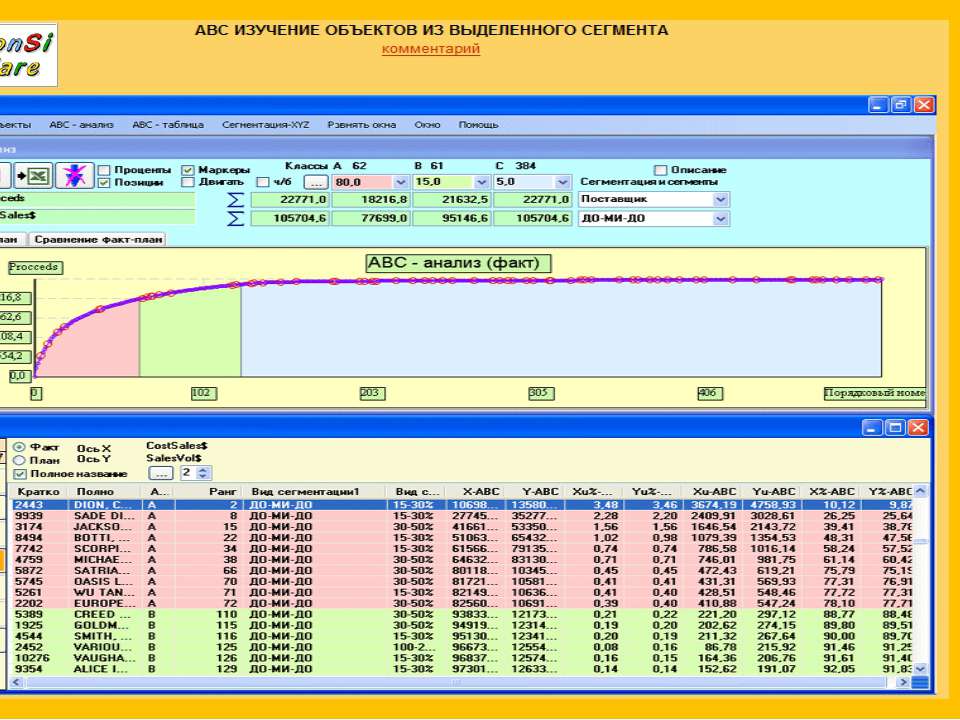
Task: Select the План radio button
Action: click(x=20, y=460)
